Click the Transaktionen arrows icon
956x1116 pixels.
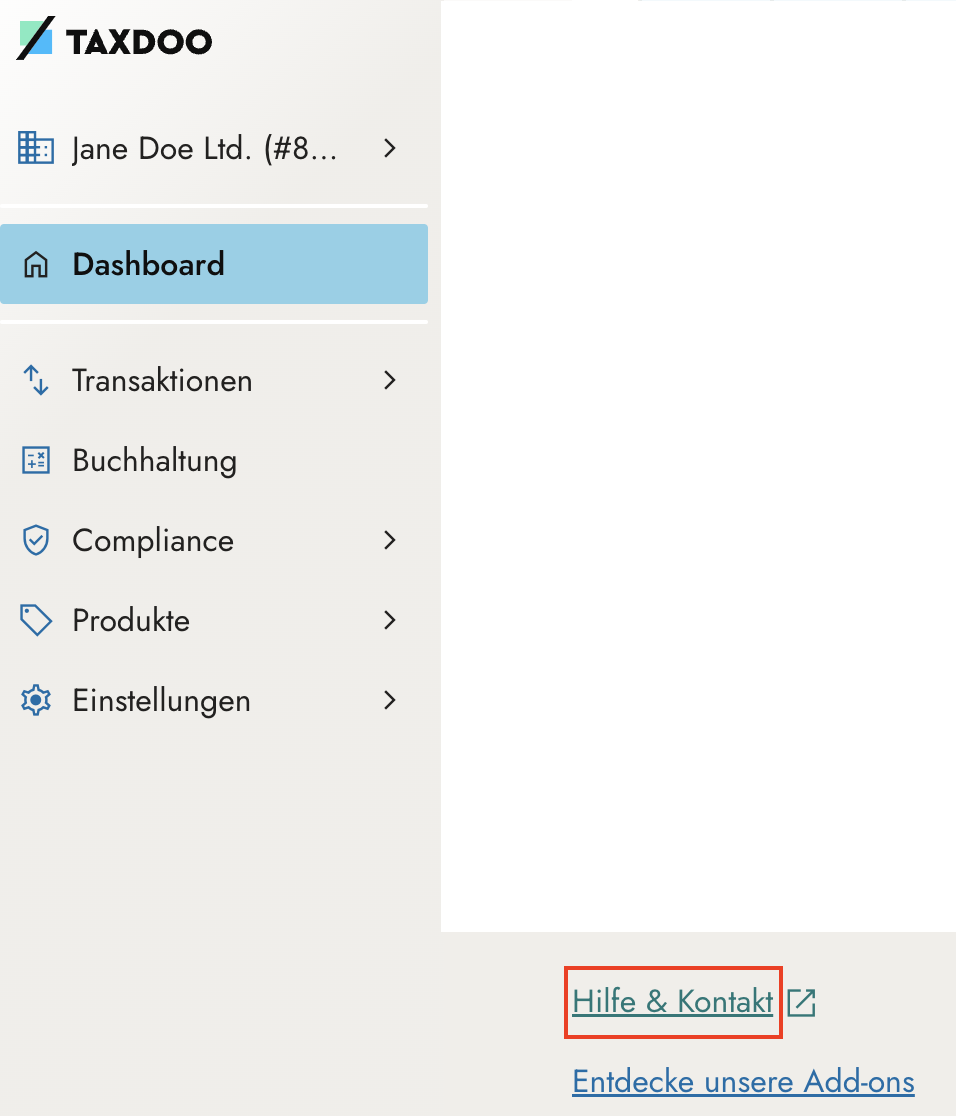tap(36, 380)
